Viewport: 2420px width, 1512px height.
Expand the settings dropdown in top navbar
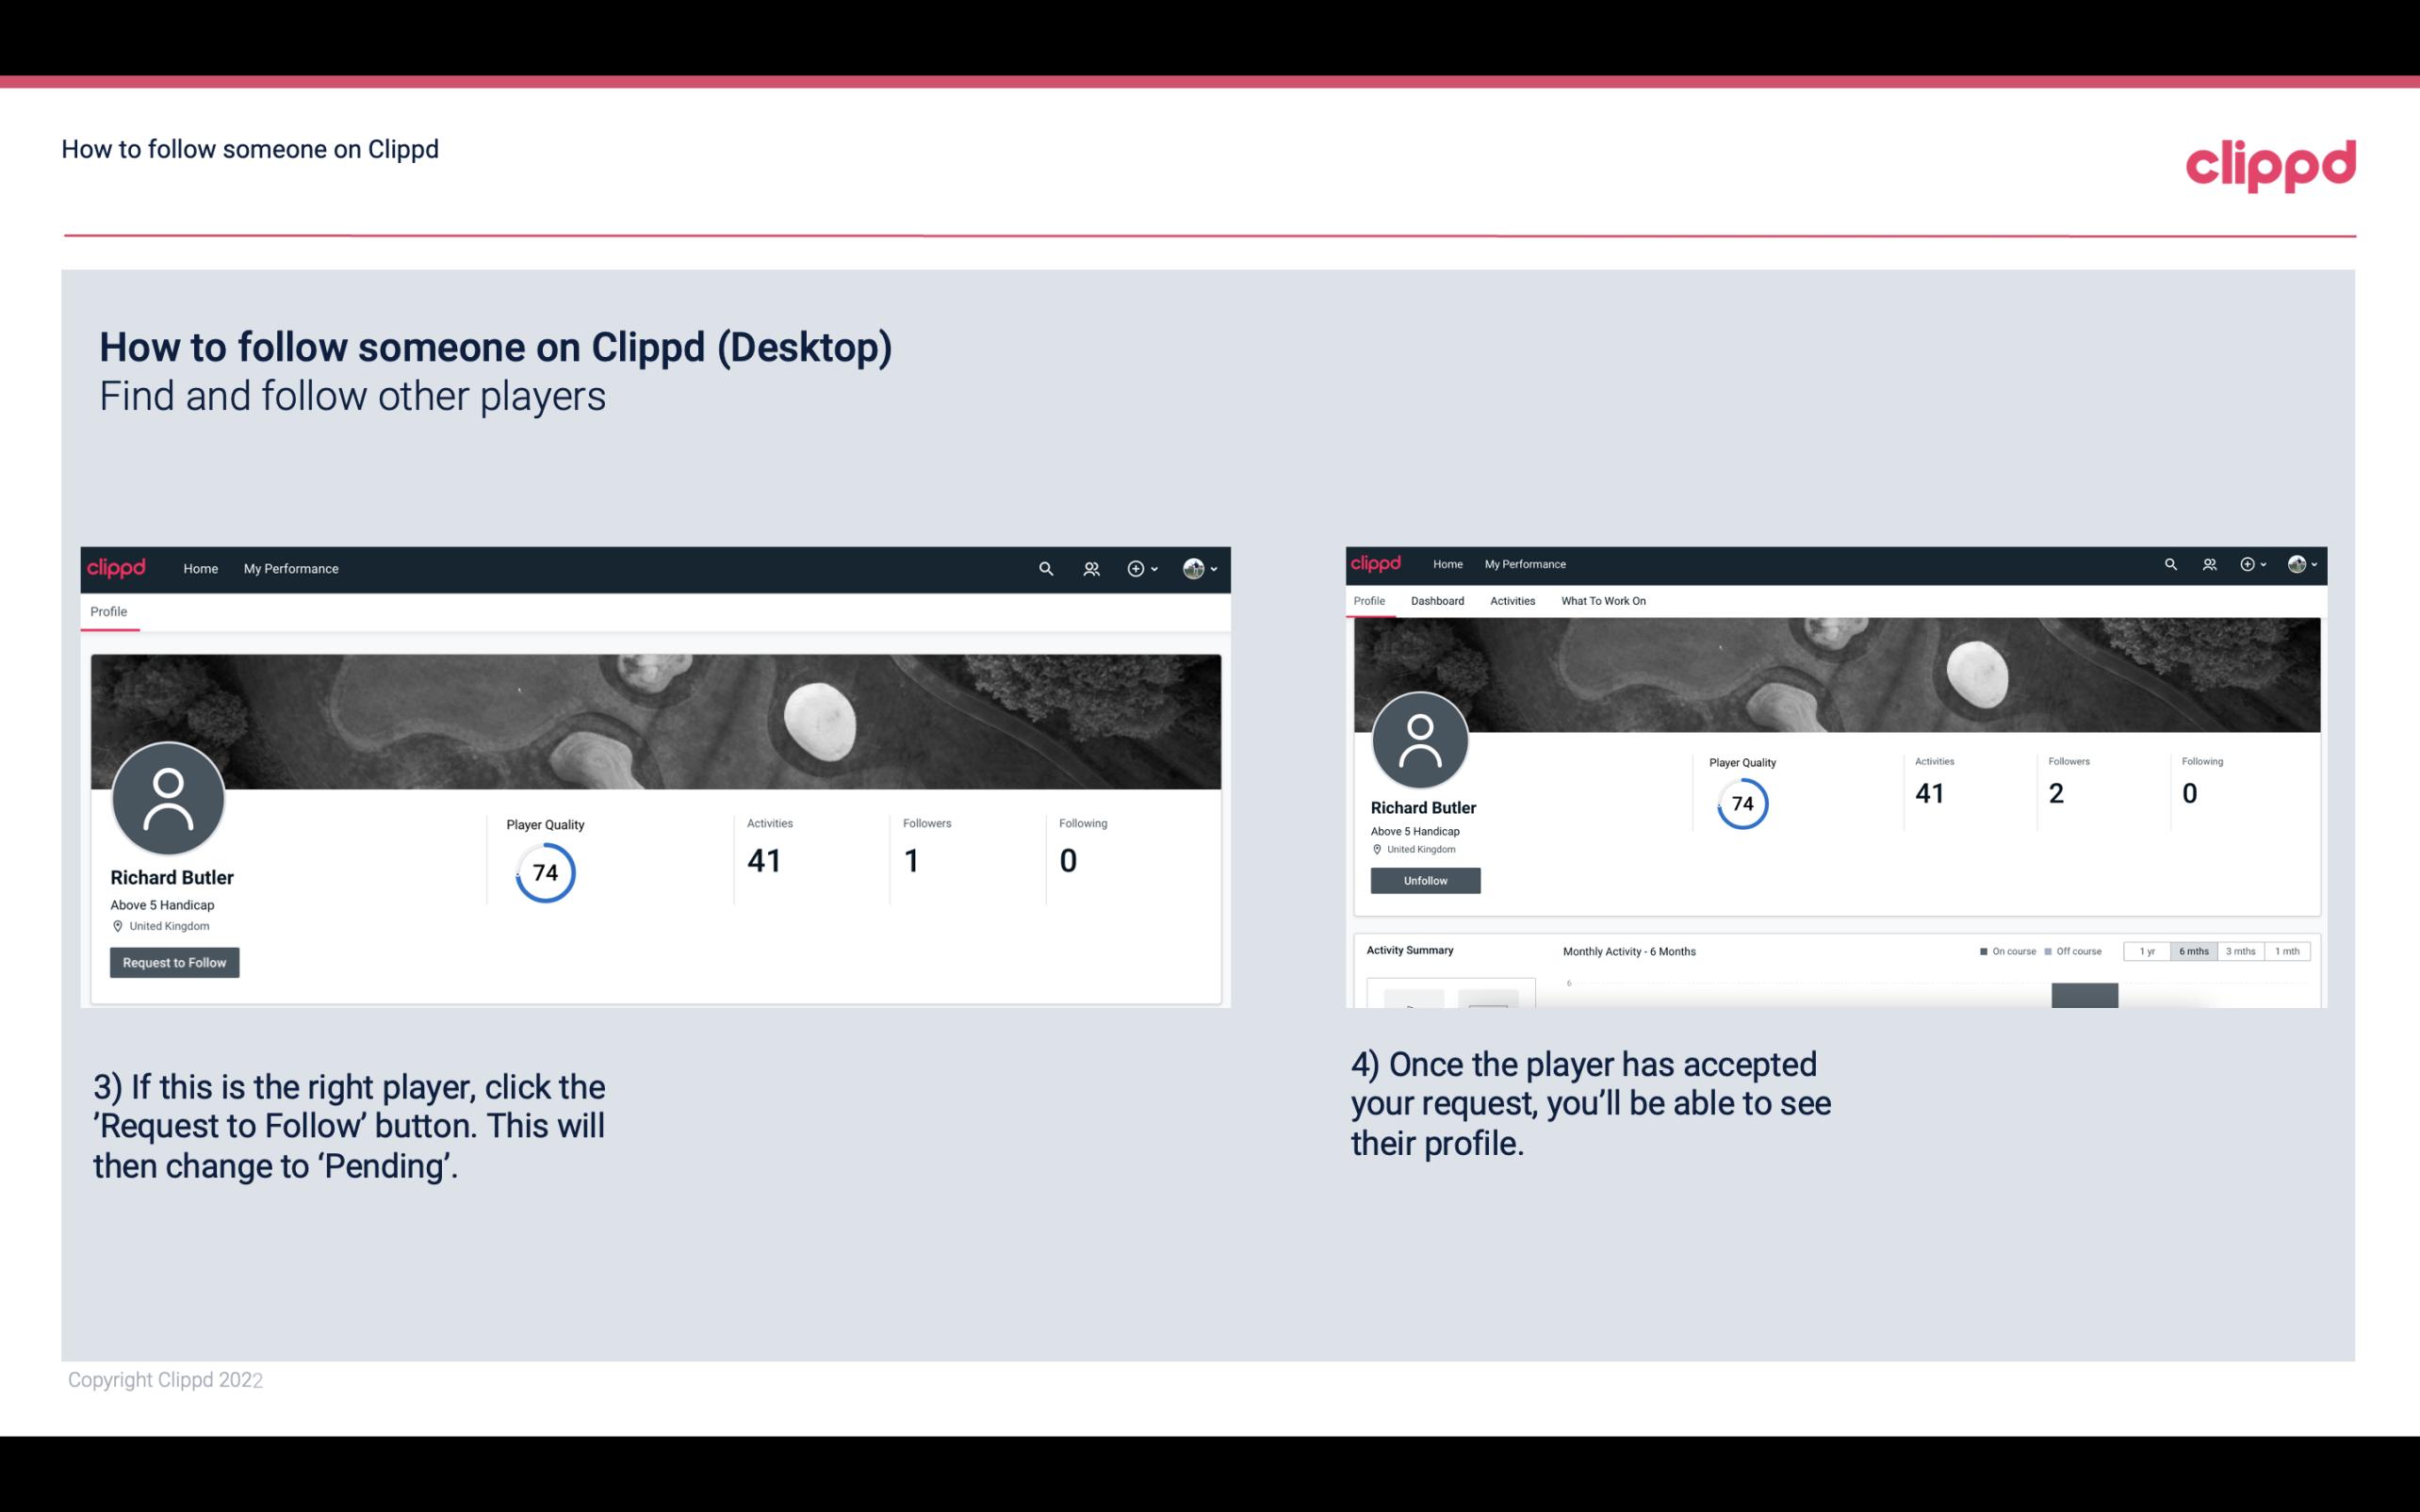pyautogui.click(x=1201, y=568)
